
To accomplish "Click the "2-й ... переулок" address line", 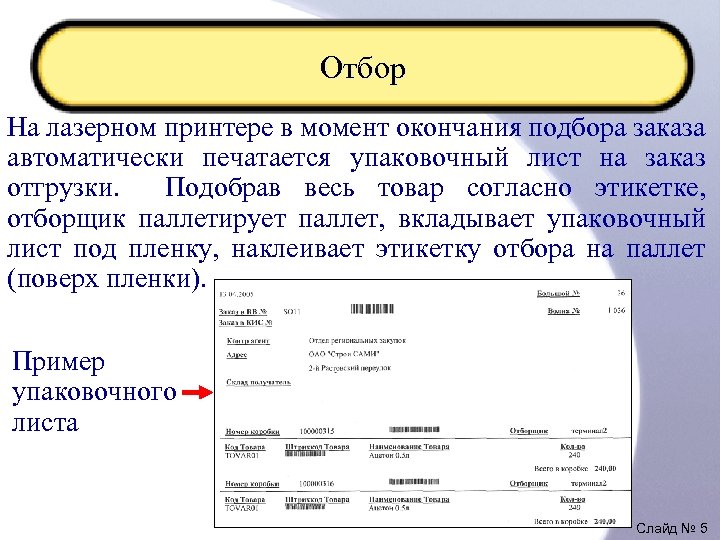I will (349, 368).
